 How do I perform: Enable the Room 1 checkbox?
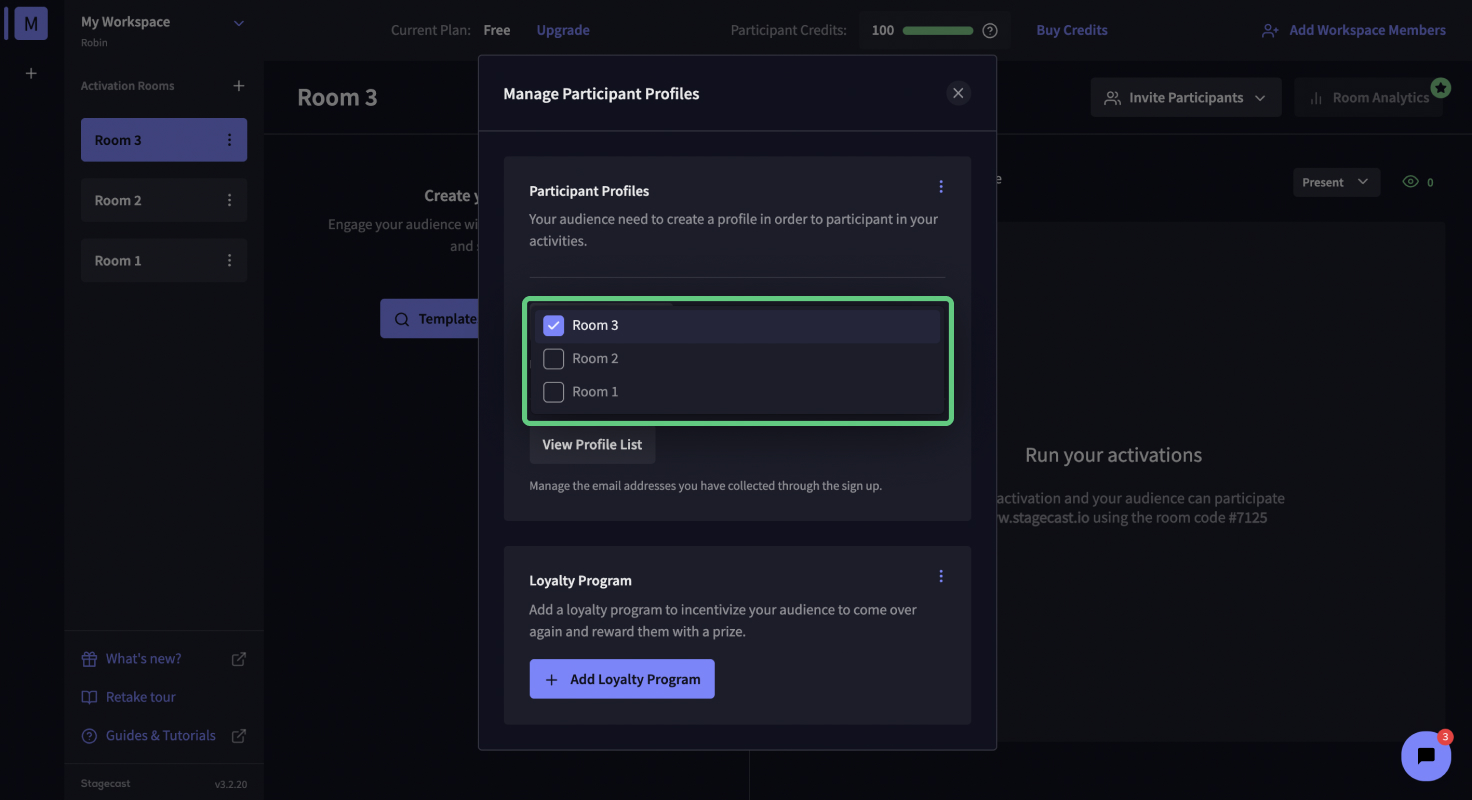(x=553, y=391)
